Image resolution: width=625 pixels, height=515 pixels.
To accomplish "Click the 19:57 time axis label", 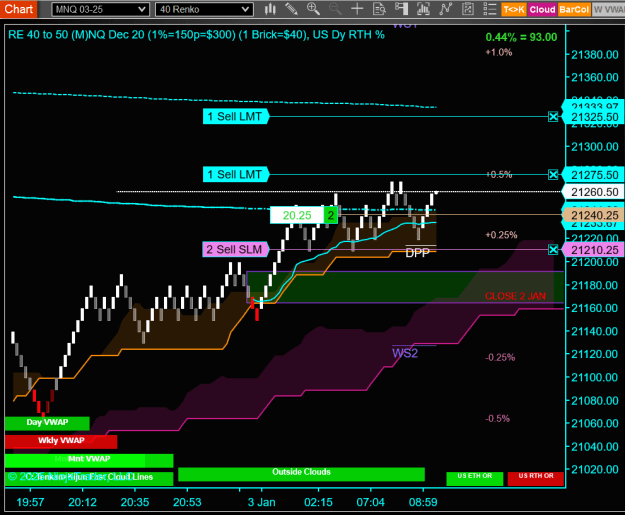I will click(30, 502).
